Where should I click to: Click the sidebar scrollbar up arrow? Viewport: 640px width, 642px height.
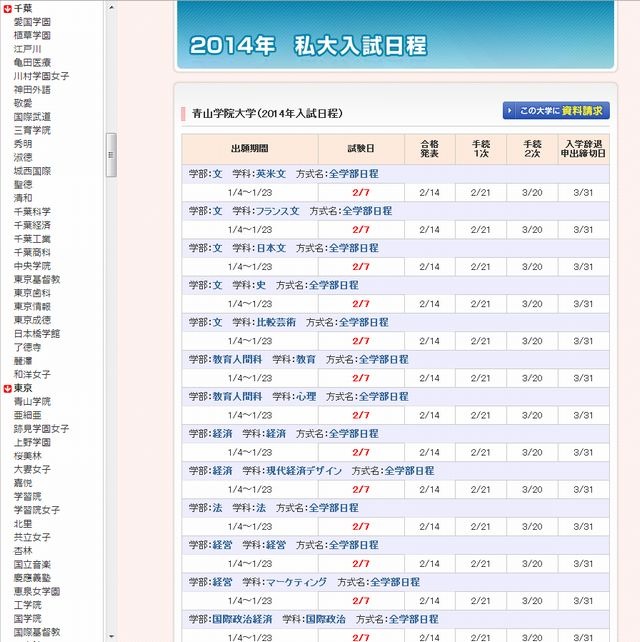pyautogui.click(x=111, y=7)
